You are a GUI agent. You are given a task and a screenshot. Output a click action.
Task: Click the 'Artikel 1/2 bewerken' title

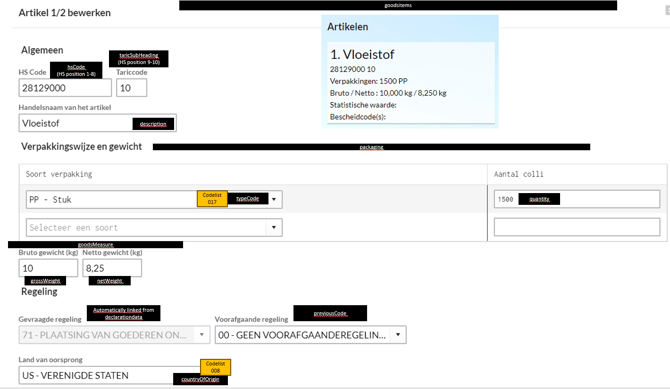(x=65, y=13)
